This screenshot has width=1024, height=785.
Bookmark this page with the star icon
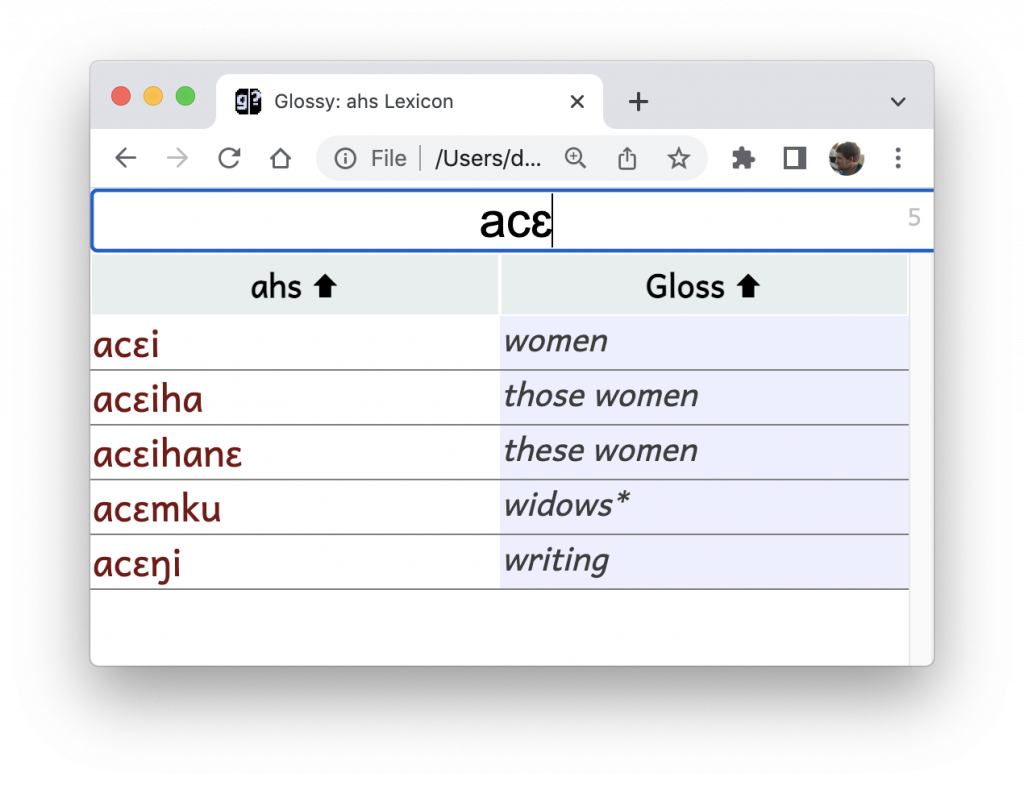[679, 158]
